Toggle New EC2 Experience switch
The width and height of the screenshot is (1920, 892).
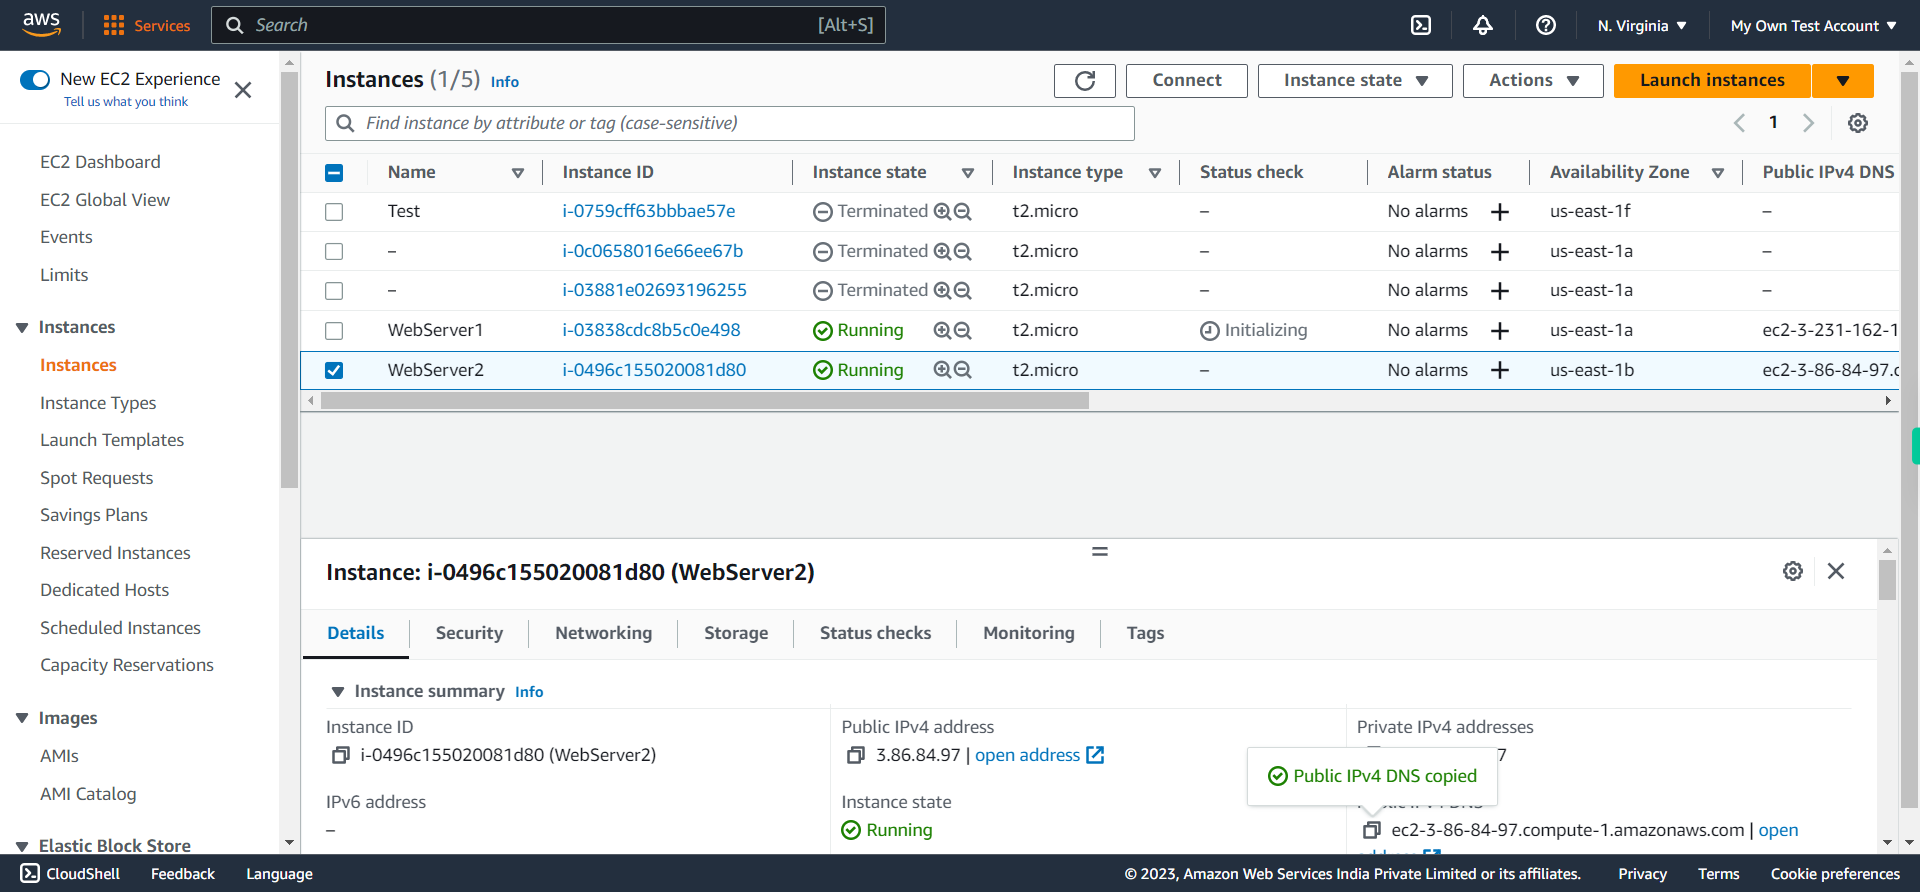tap(35, 79)
